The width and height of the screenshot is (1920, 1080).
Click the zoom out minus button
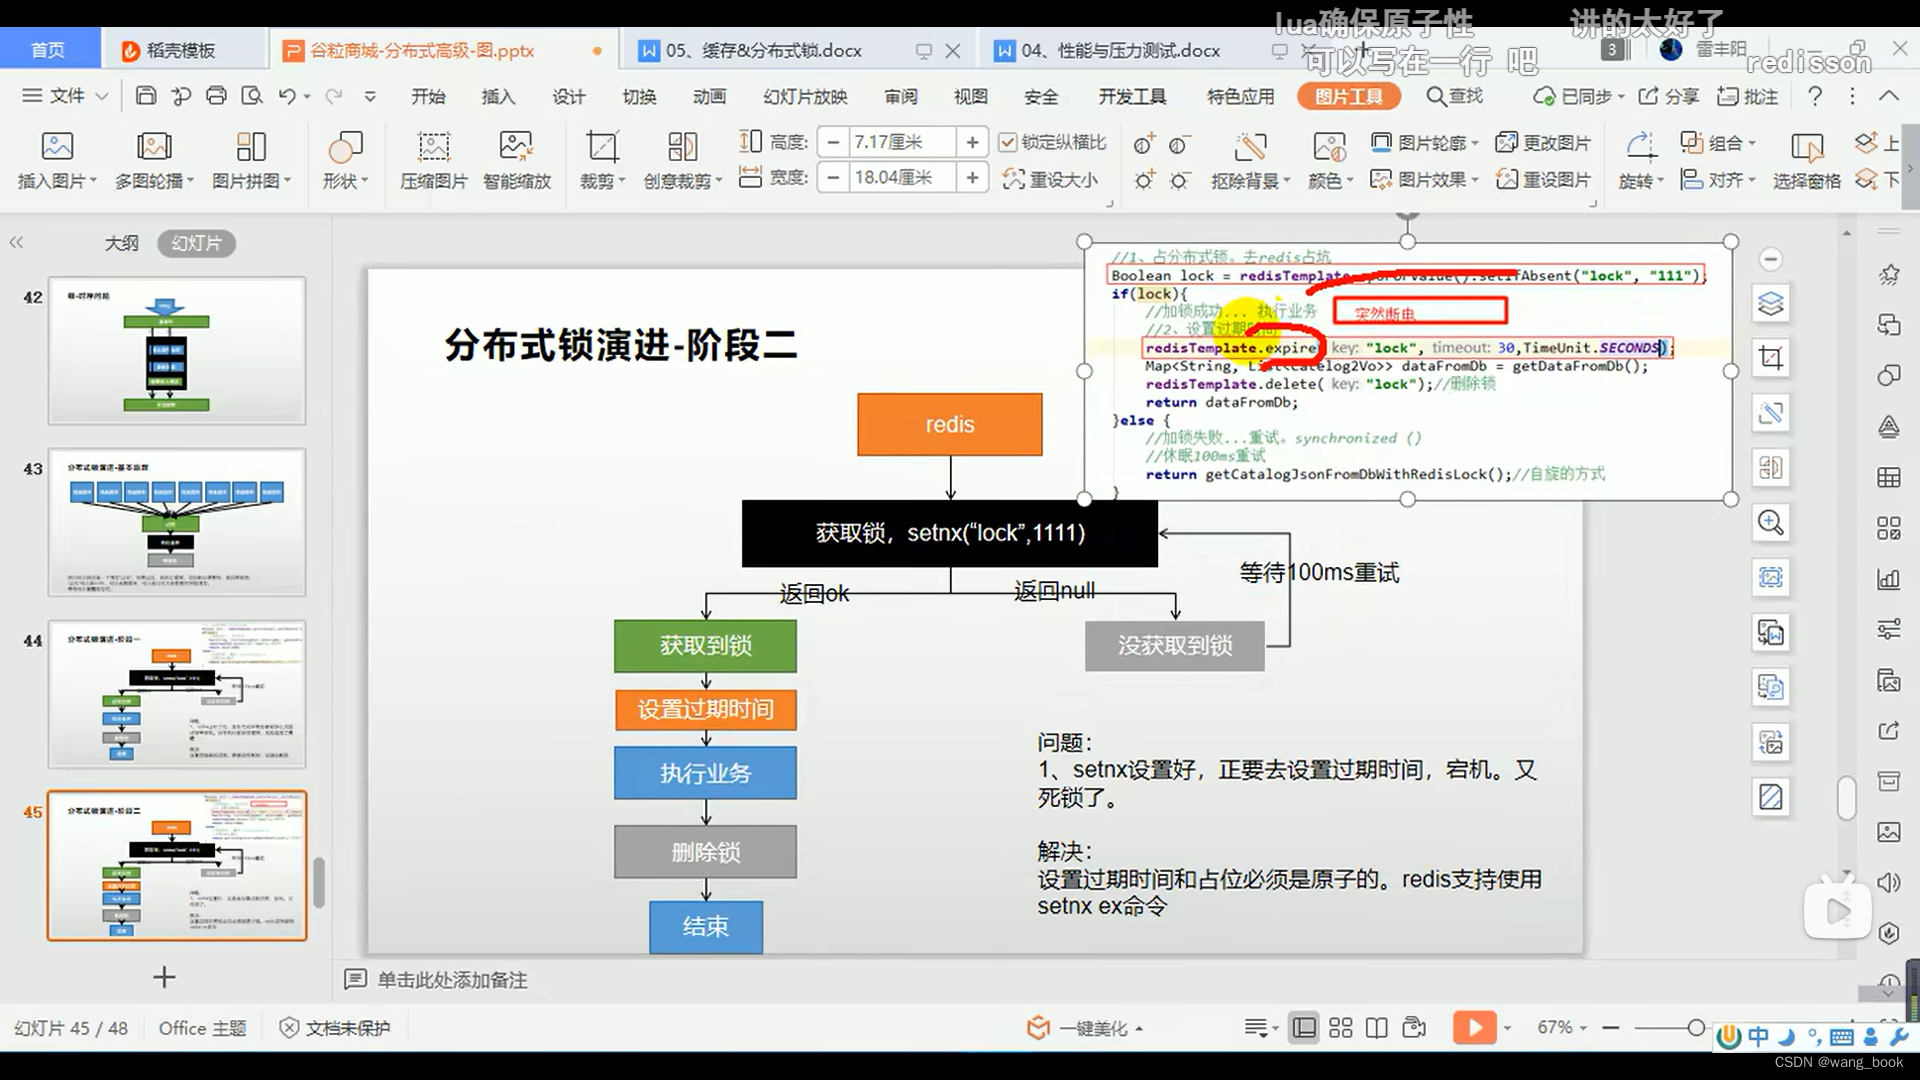pos(1610,1027)
